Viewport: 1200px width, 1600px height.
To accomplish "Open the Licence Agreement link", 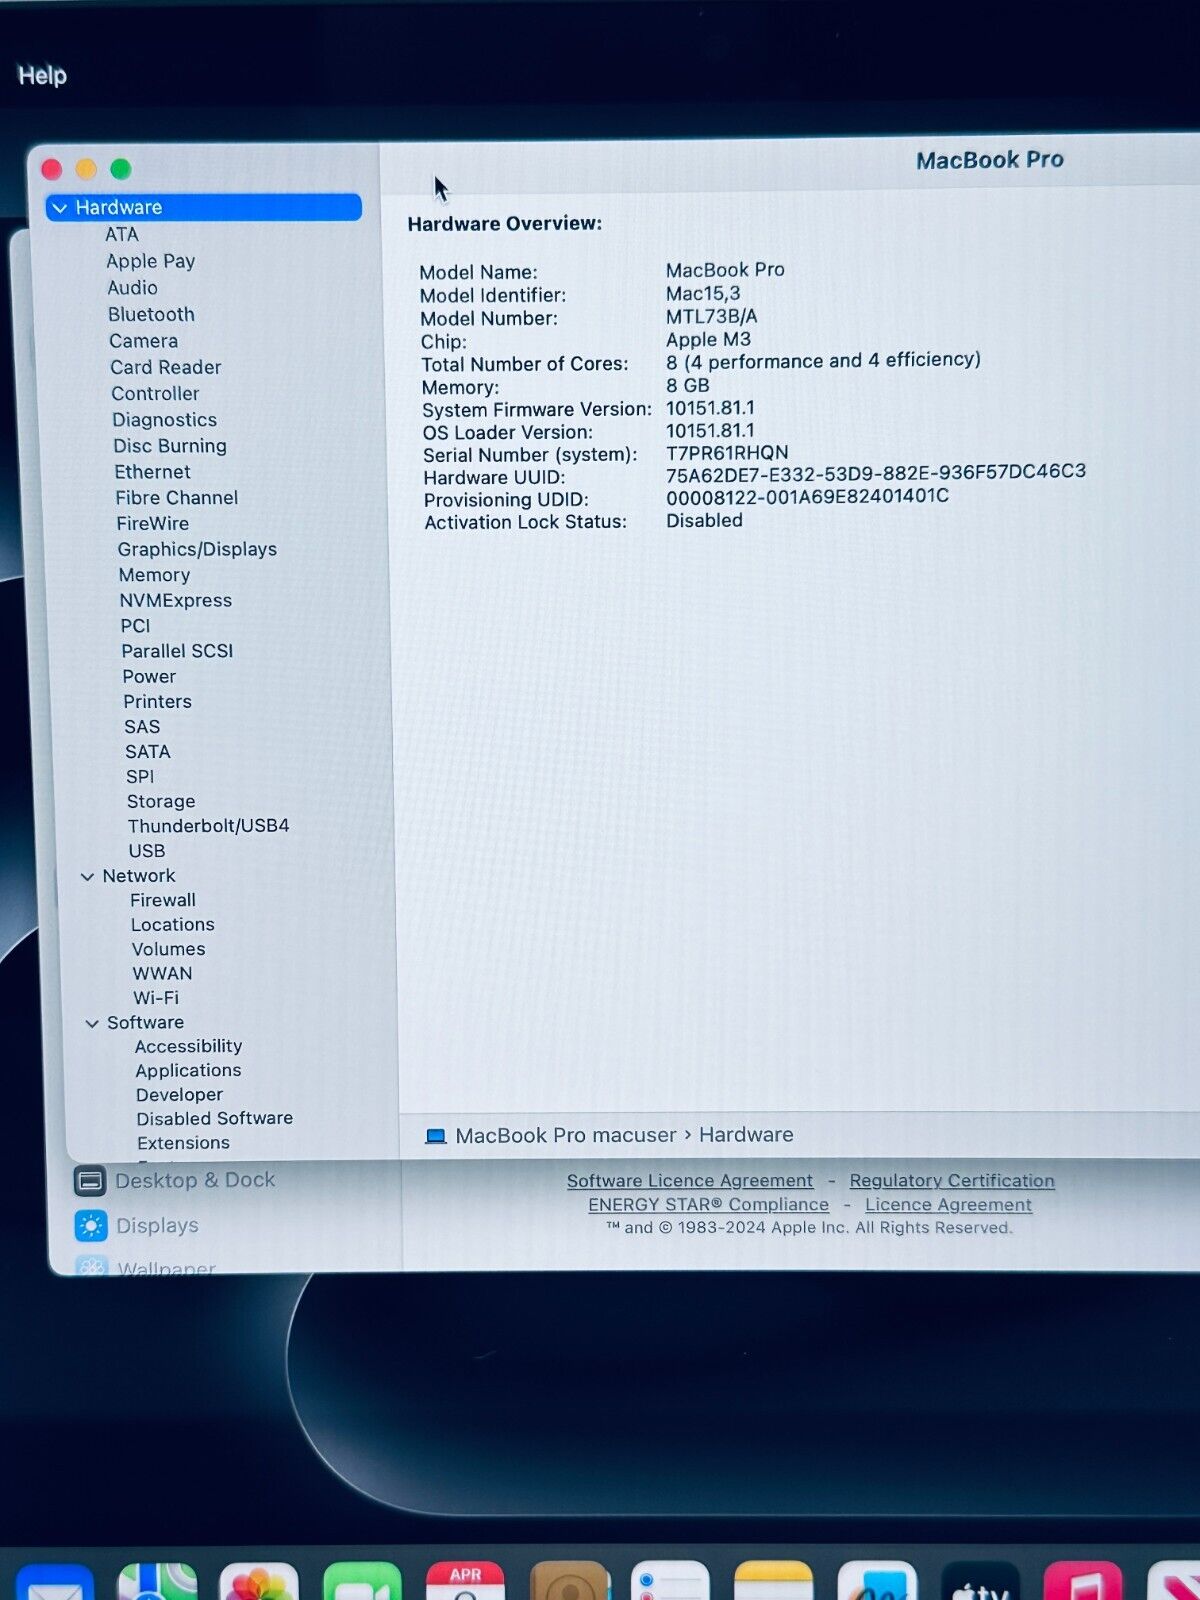I will (x=948, y=1205).
